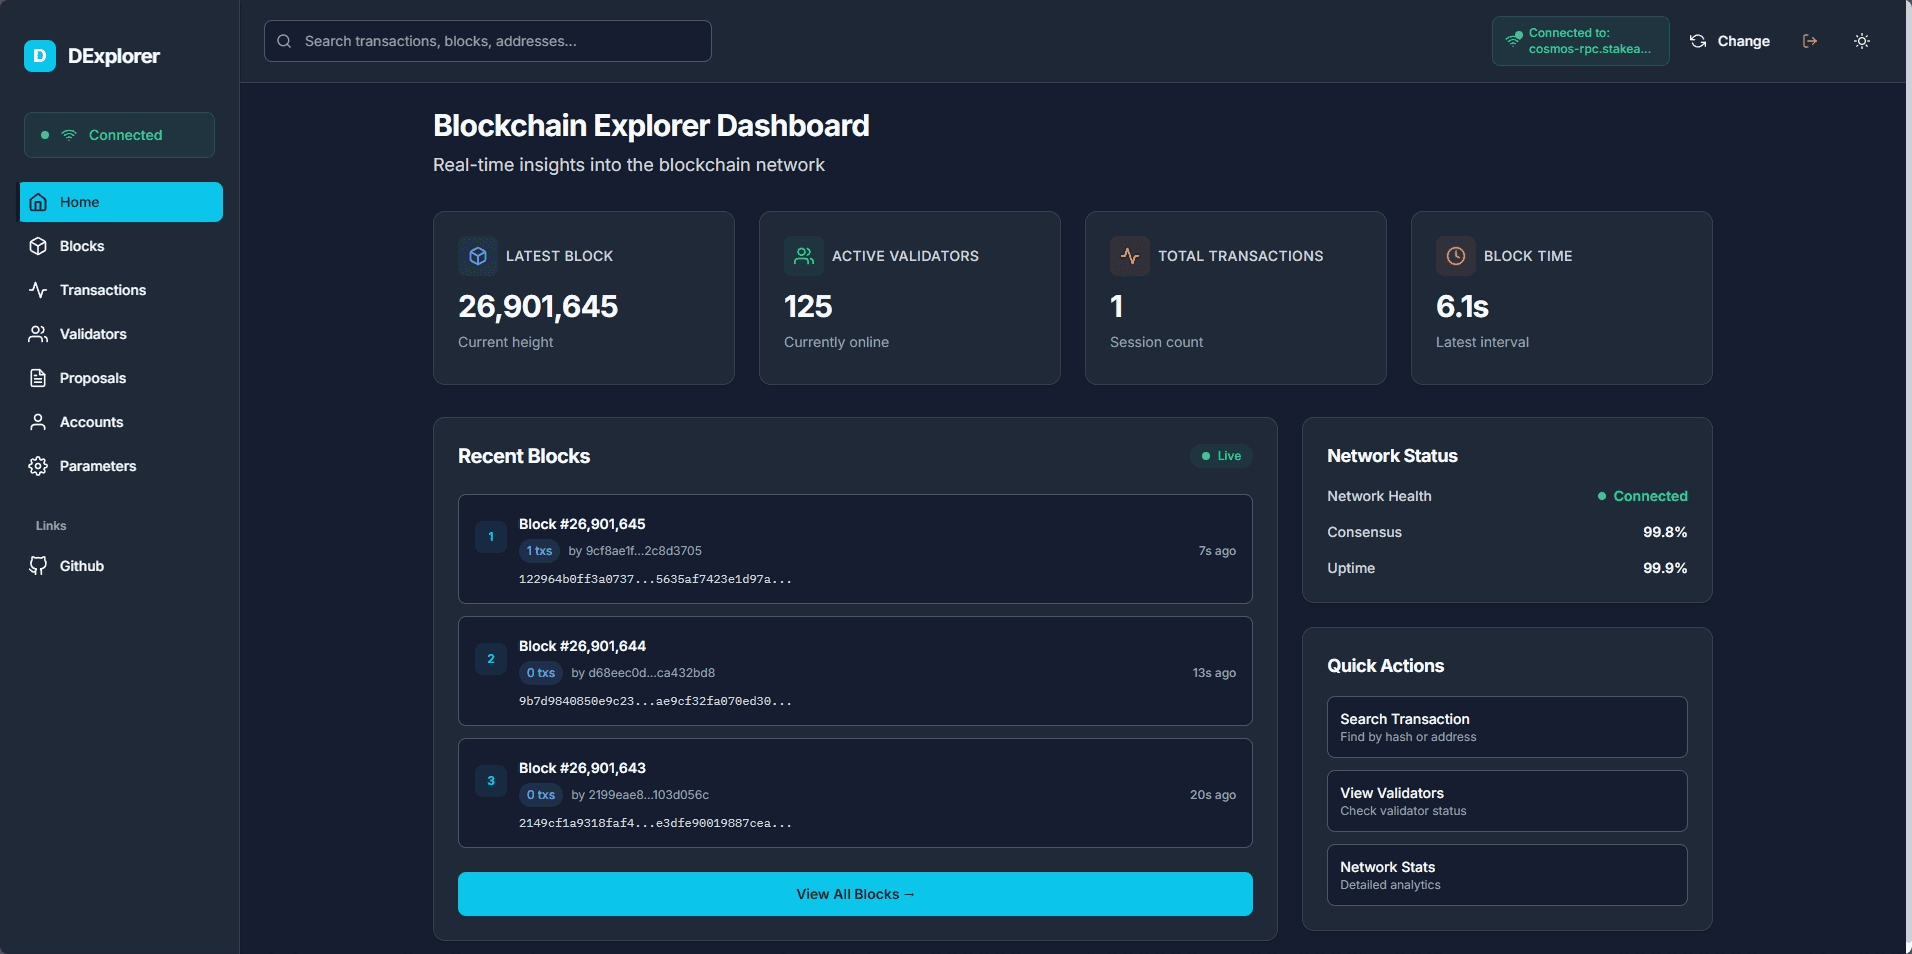Open Validators from the sidebar
Viewport: 1912px width, 954px height.
93,334
